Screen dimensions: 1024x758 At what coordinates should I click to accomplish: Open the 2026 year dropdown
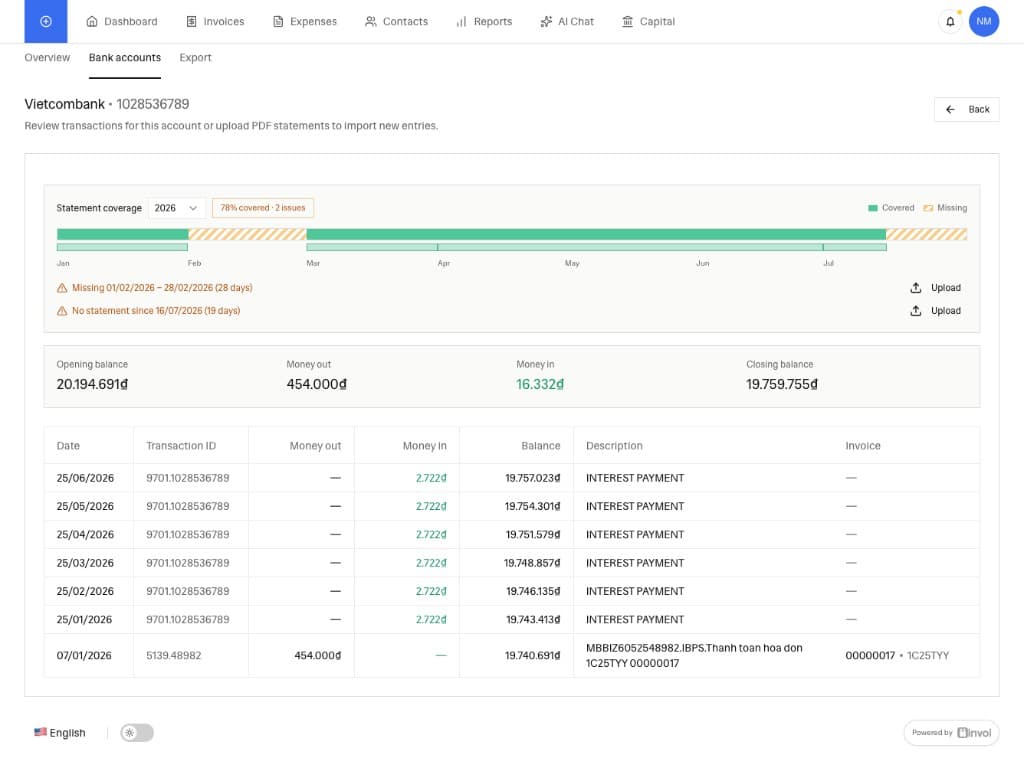click(176, 208)
